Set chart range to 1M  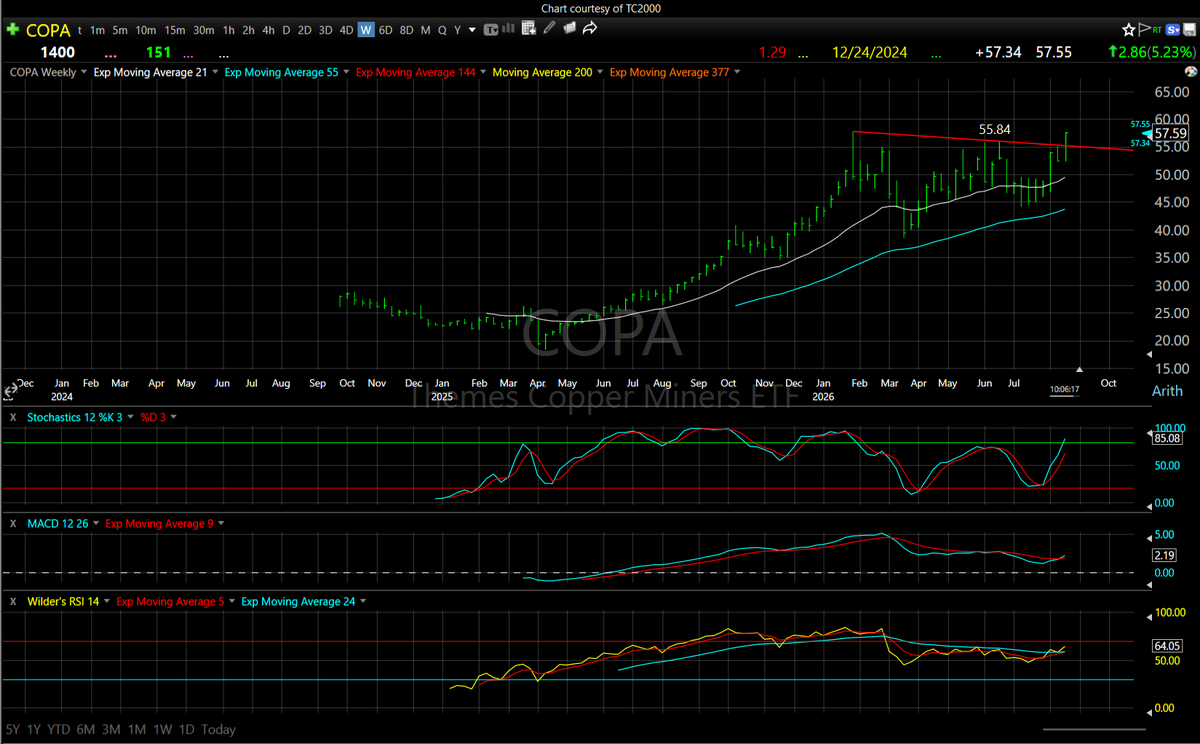[138, 729]
